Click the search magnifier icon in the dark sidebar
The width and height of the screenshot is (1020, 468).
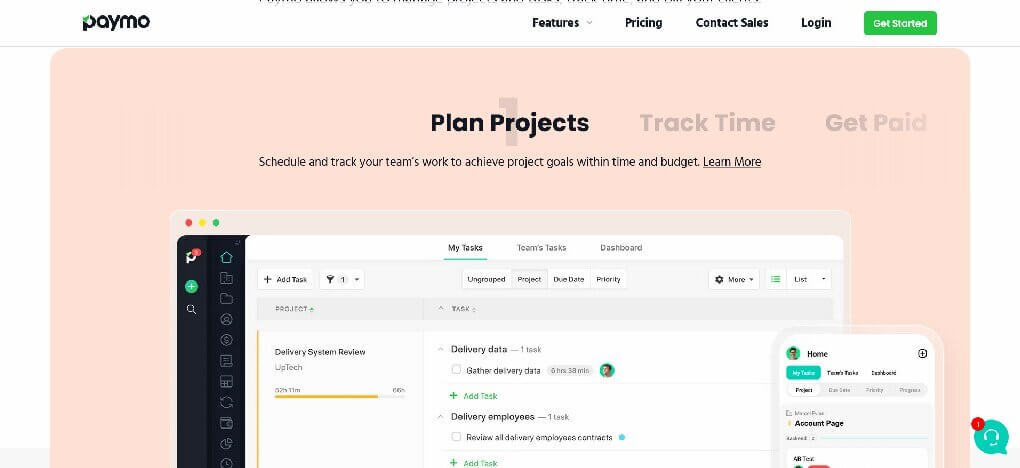pos(191,310)
